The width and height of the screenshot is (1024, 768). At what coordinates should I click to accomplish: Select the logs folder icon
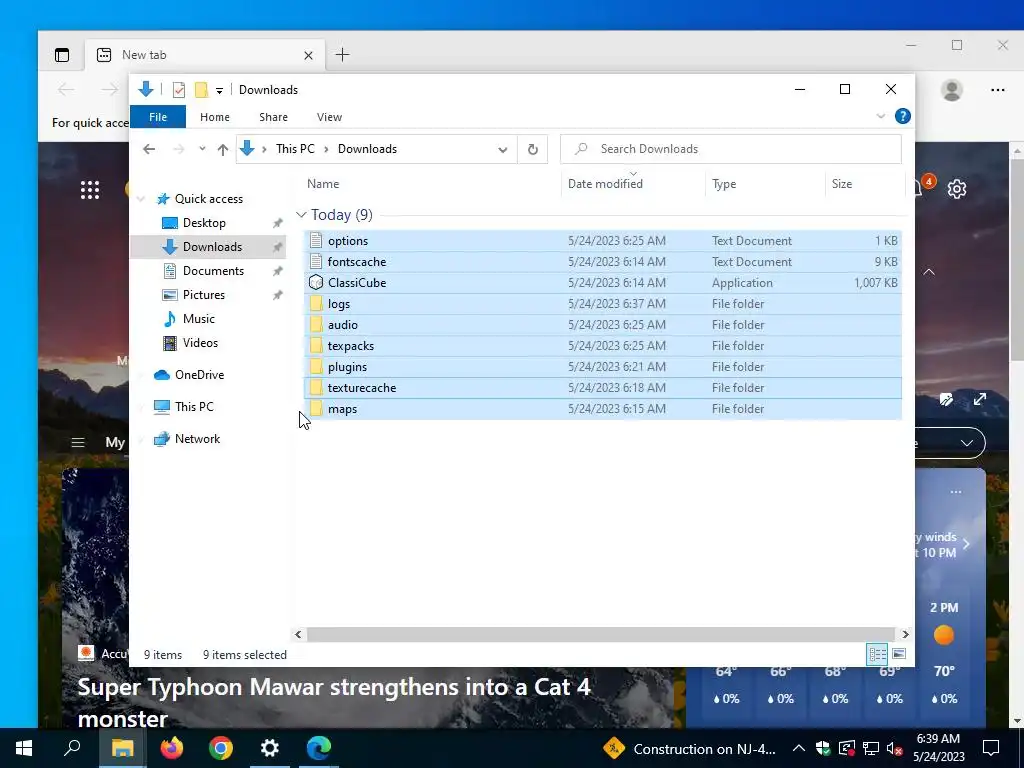pos(316,304)
